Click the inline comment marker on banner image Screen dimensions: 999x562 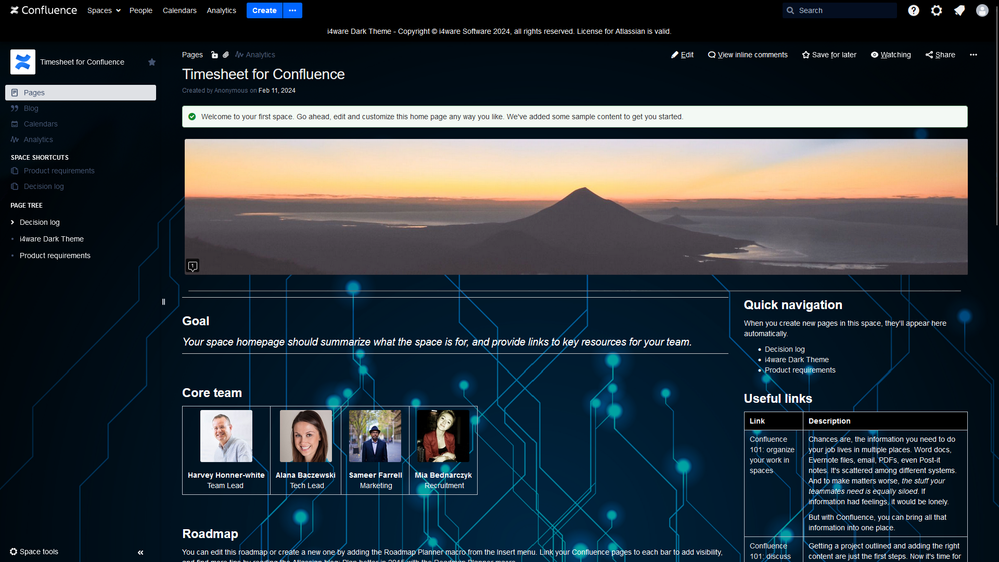[192, 266]
